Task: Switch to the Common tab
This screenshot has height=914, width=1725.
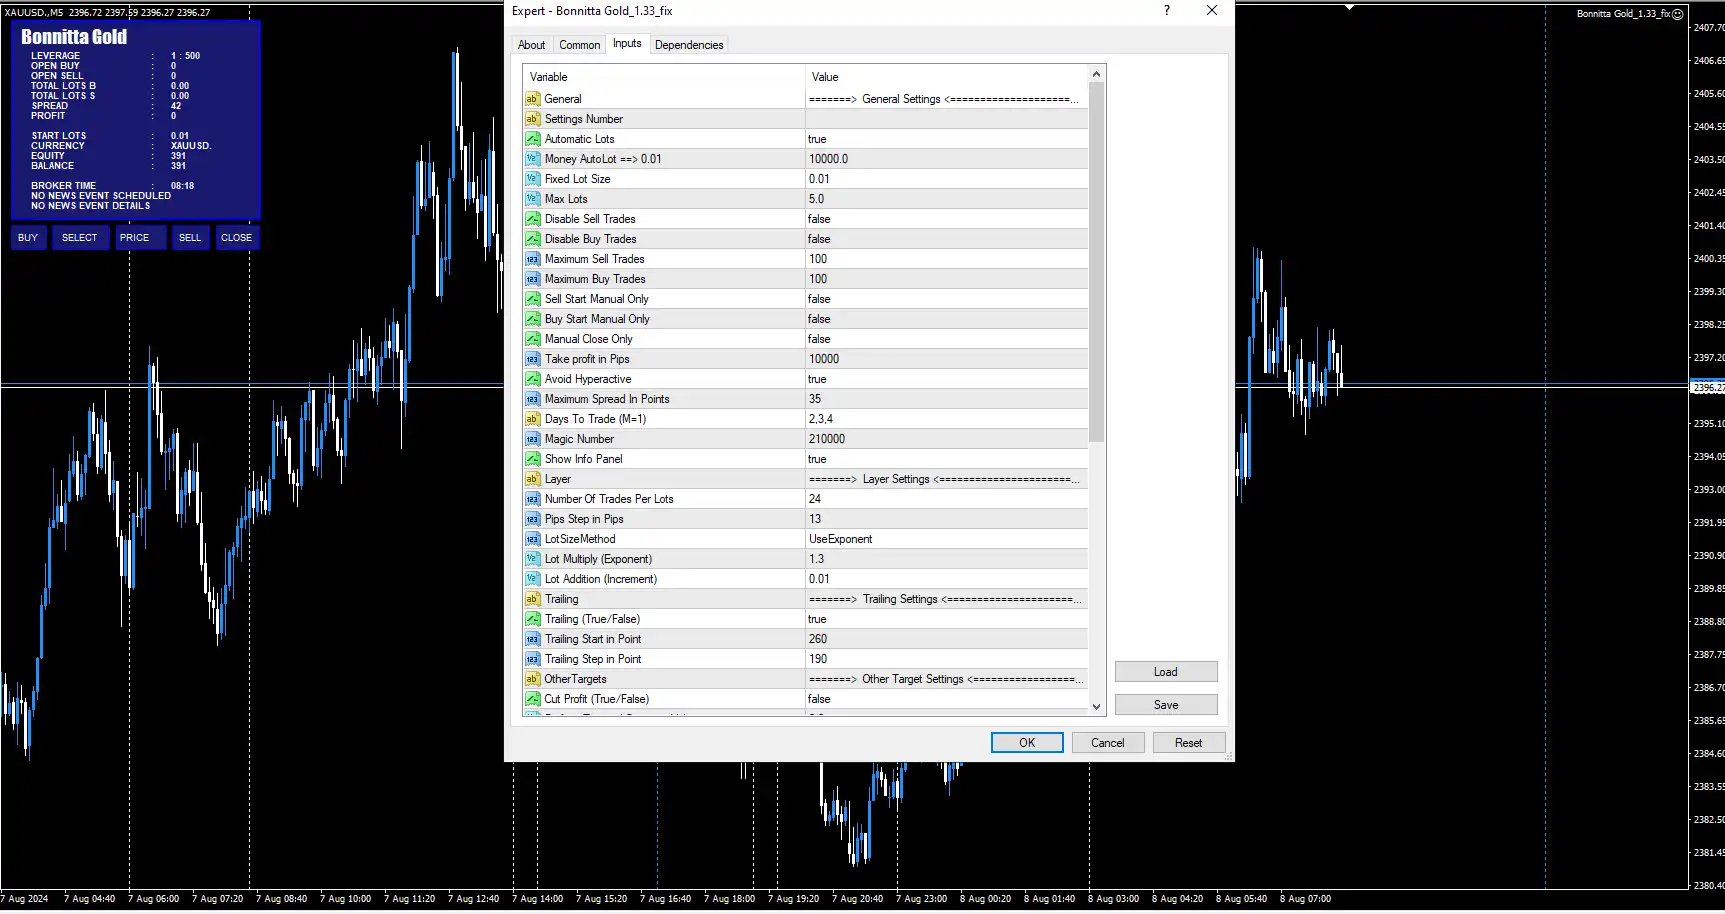Action: point(580,45)
